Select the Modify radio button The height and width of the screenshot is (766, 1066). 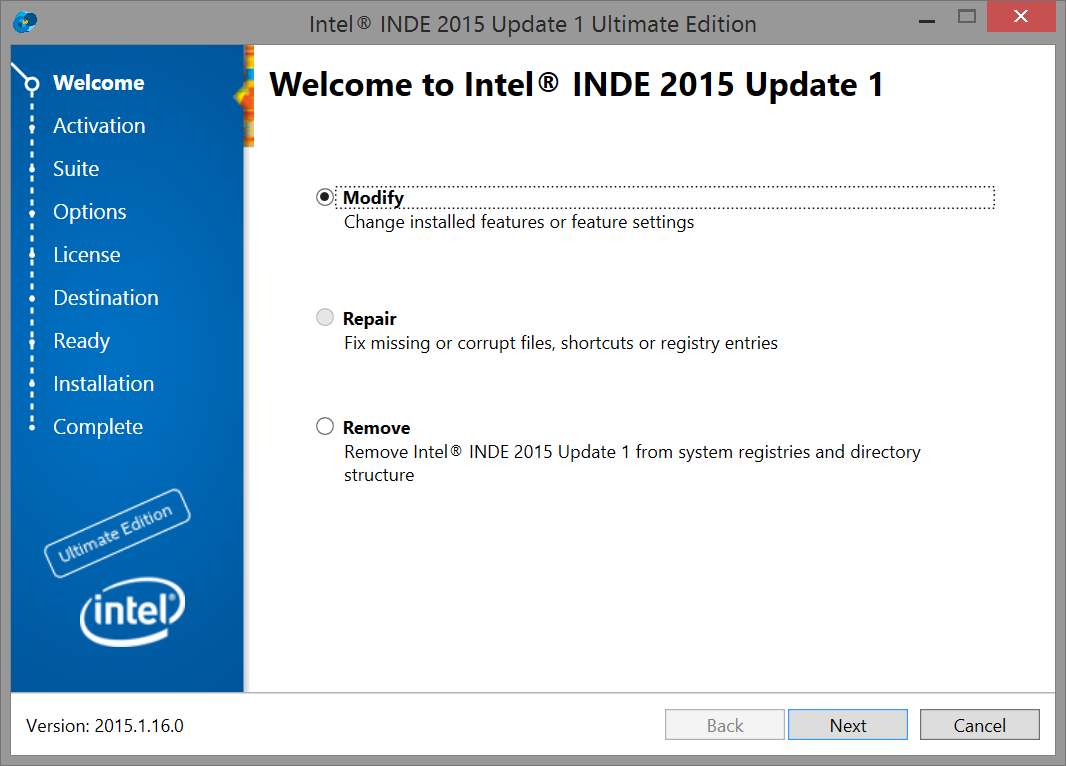pos(325,197)
